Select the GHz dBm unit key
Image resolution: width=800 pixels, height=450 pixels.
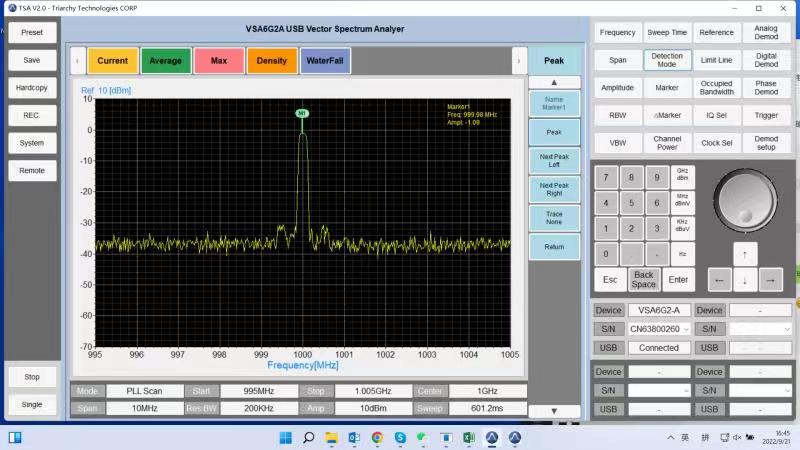pos(682,176)
